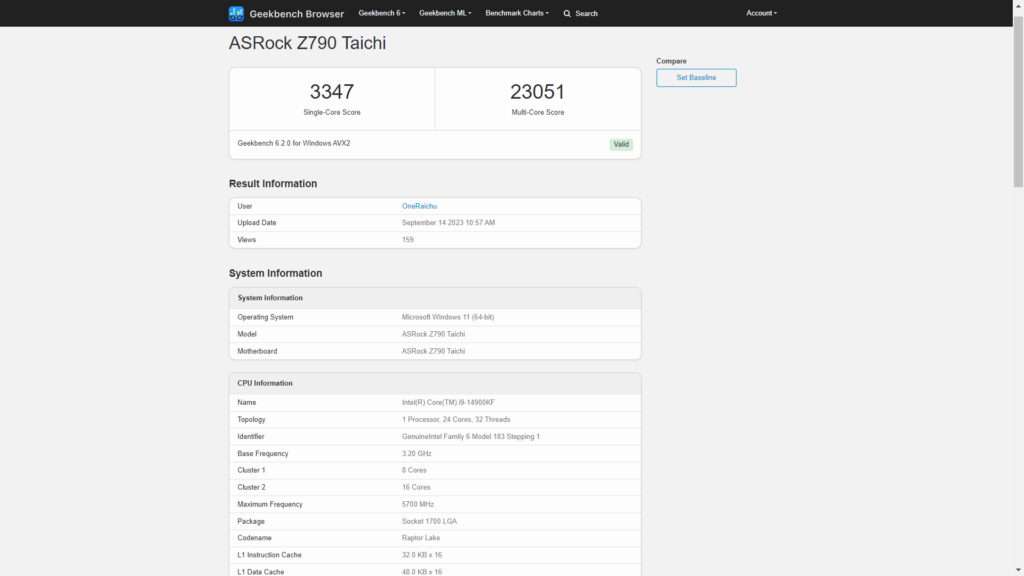Click Geekbench 6.2.0 for Windows AVX2 text
Image resolution: width=1024 pixels, height=576 pixels.
tap(294, 143)
